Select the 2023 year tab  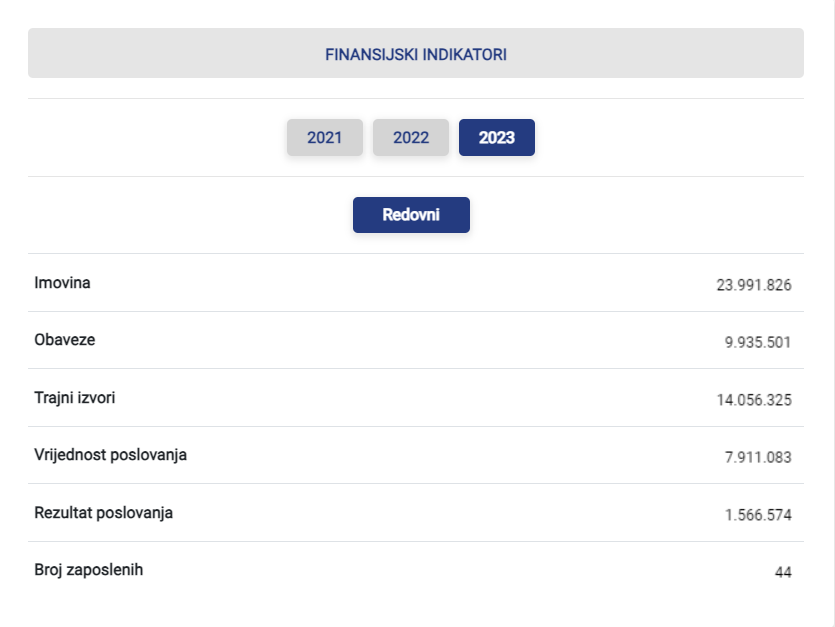497,137
